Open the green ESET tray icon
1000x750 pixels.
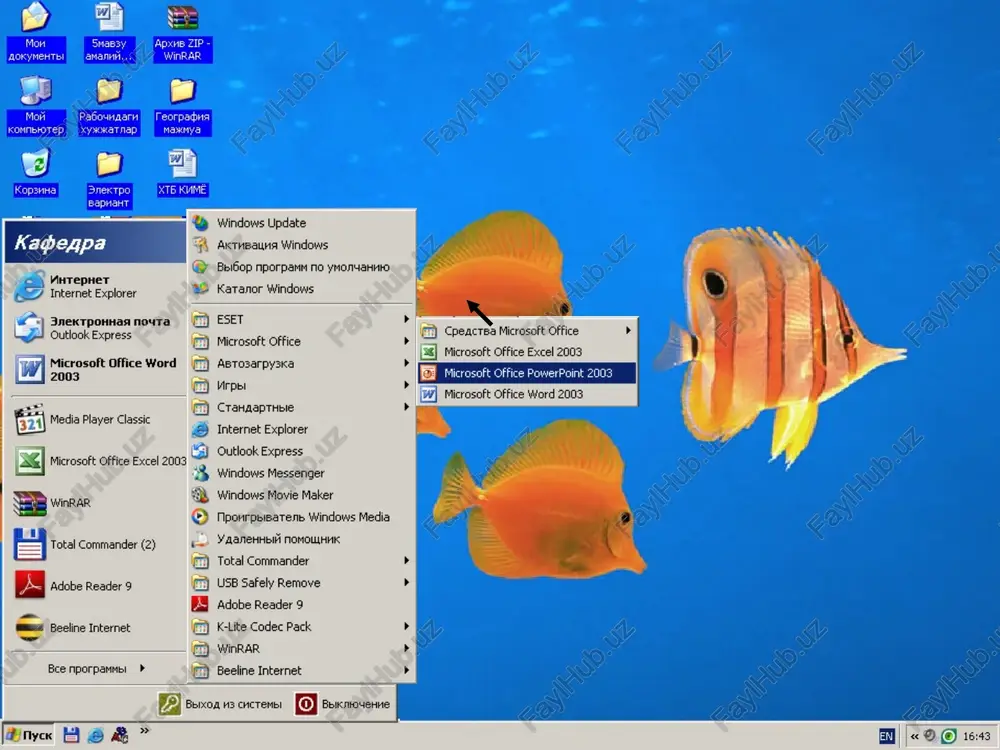pos(949,737)
